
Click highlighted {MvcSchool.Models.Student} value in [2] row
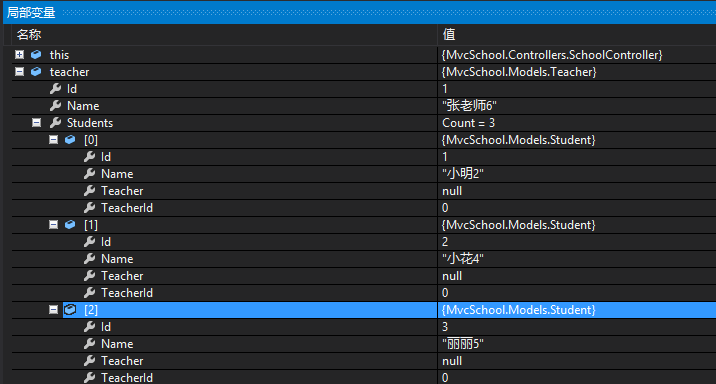point(519,310)
